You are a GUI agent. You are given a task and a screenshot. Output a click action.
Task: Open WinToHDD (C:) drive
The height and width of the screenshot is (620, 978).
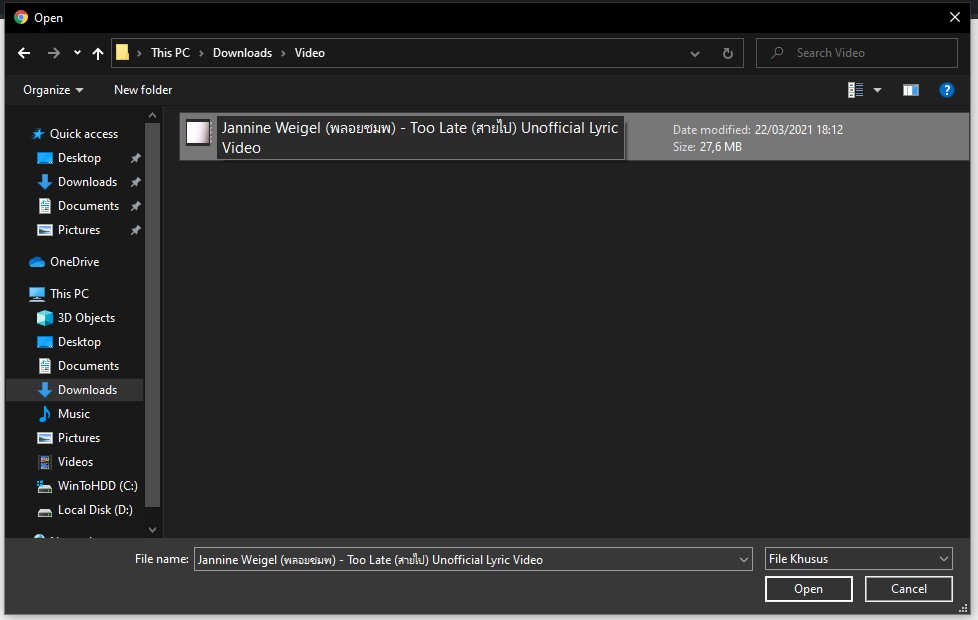click(87, 486)
